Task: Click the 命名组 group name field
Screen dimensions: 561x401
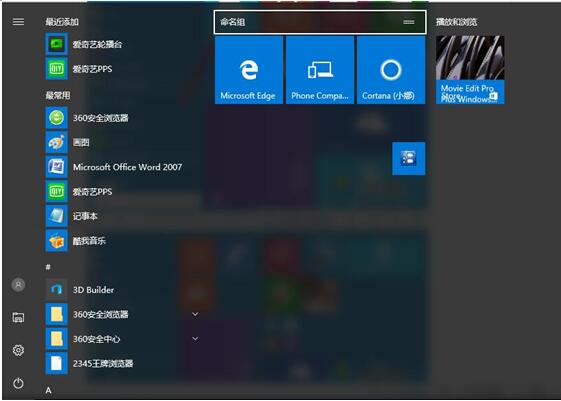Action: [x=320, y=22]
